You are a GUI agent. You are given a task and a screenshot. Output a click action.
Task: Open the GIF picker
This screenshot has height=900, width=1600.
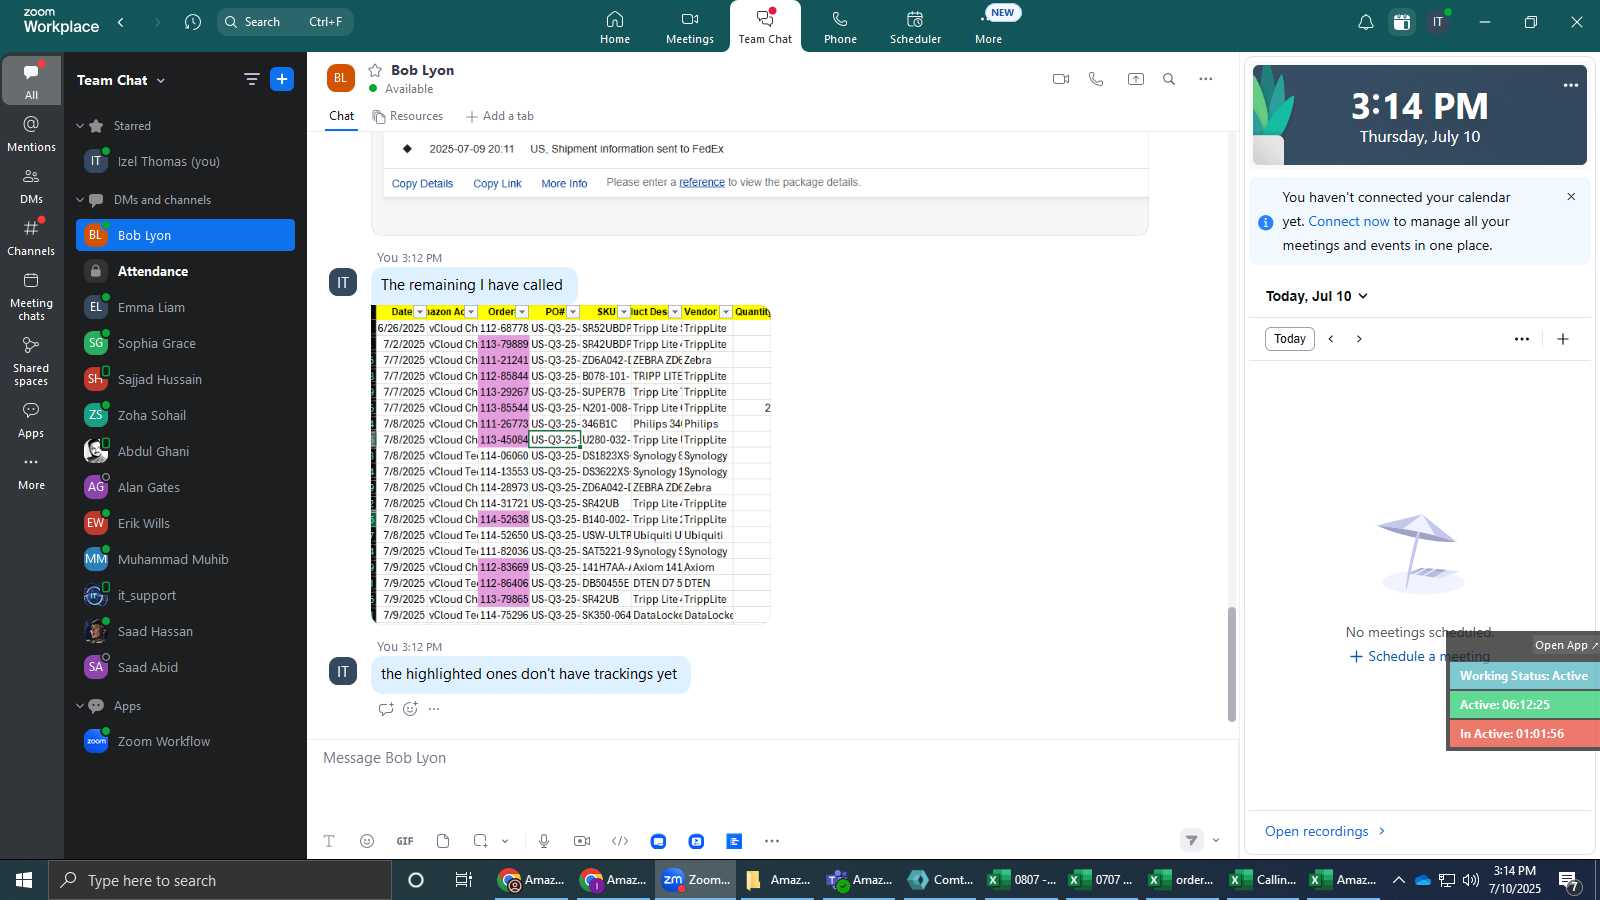[x=405, y=841]
